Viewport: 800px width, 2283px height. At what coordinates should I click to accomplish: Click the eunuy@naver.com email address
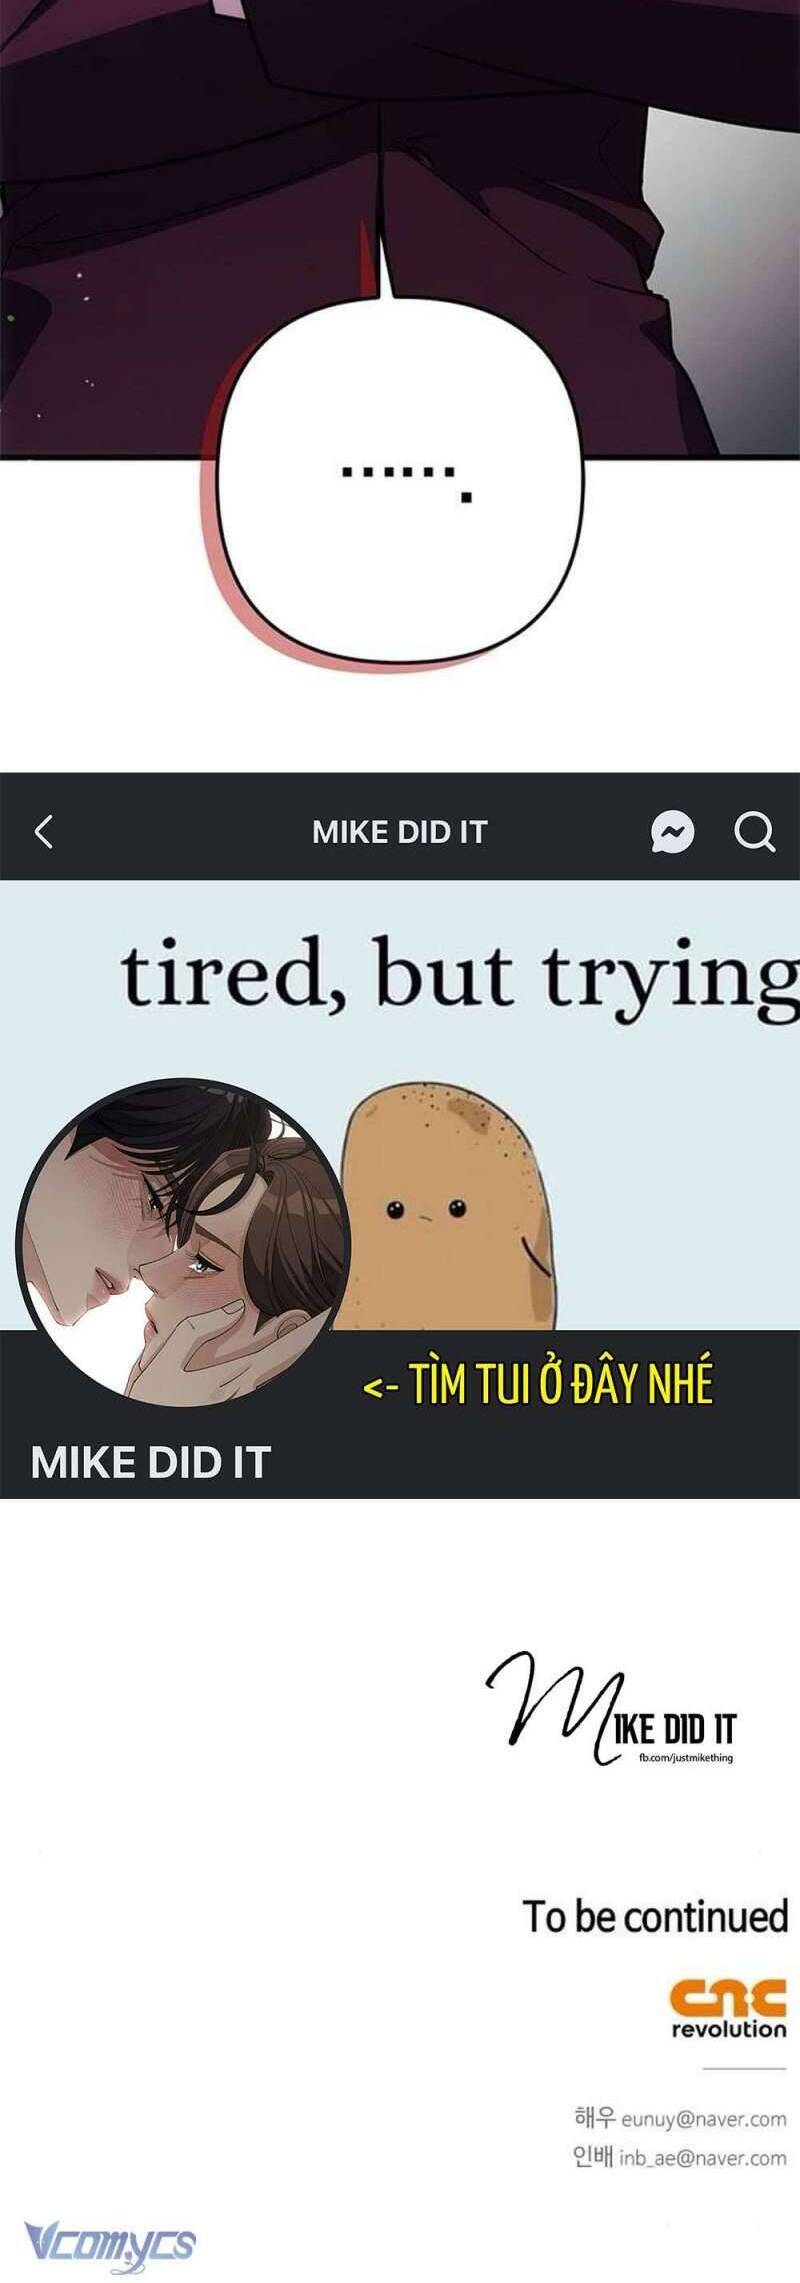(x=704, y=2119)
